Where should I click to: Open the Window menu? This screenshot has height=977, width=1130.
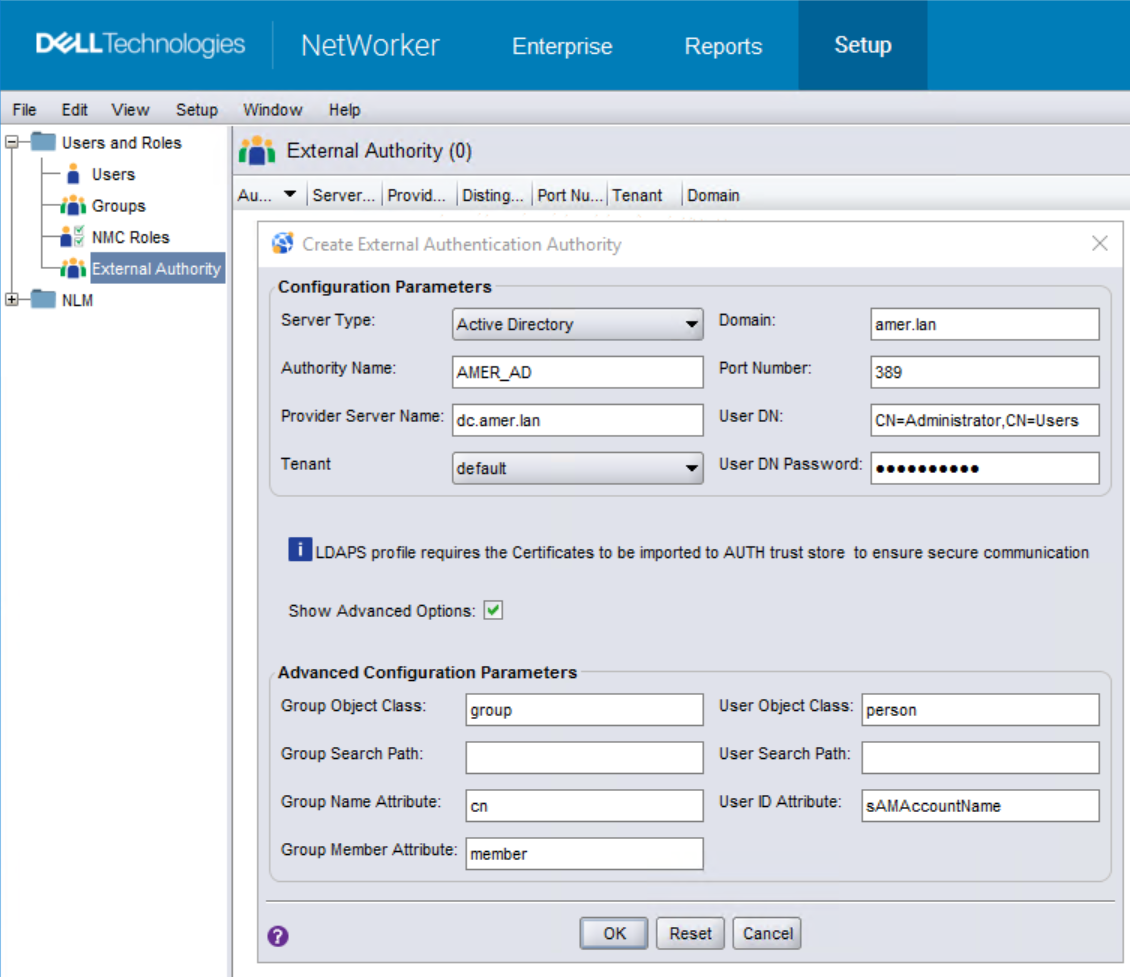(x=272, y=110)
